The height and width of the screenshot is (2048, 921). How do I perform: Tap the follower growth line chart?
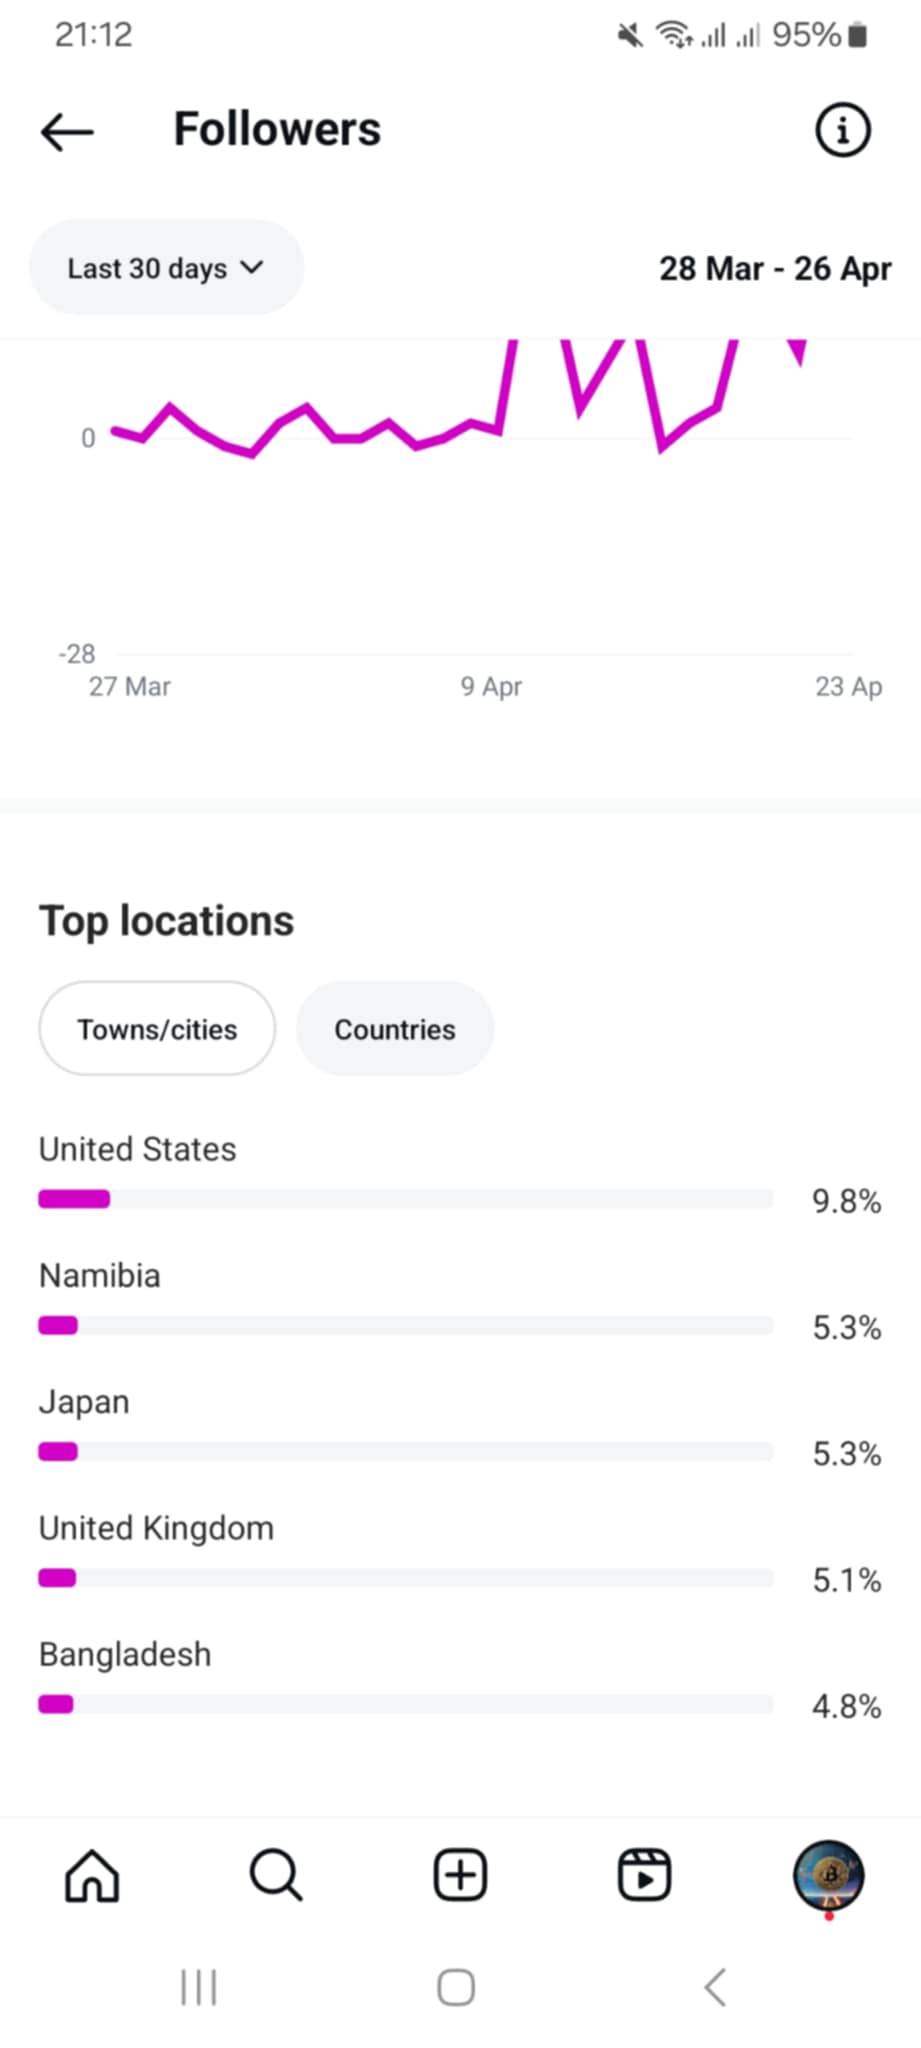(480, 500)
